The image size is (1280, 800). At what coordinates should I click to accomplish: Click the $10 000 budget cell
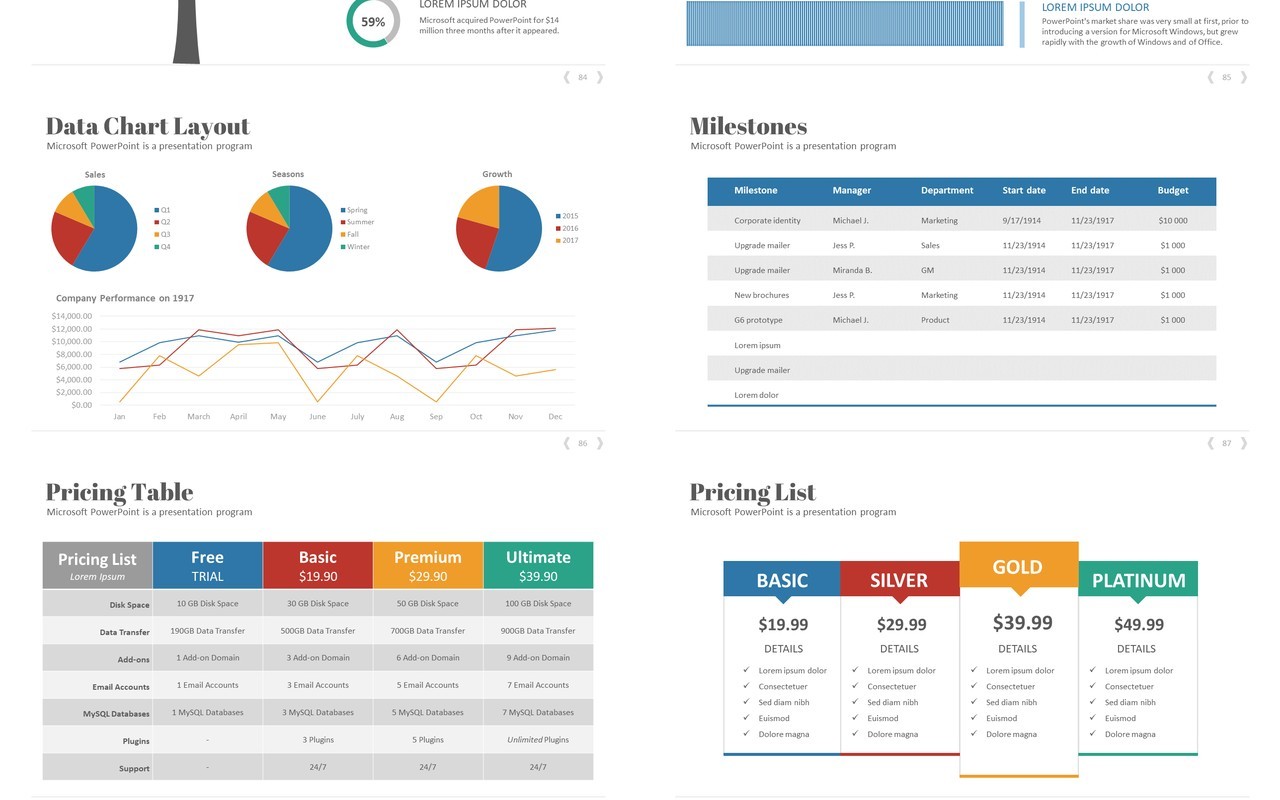click(x=1173, y=220)
